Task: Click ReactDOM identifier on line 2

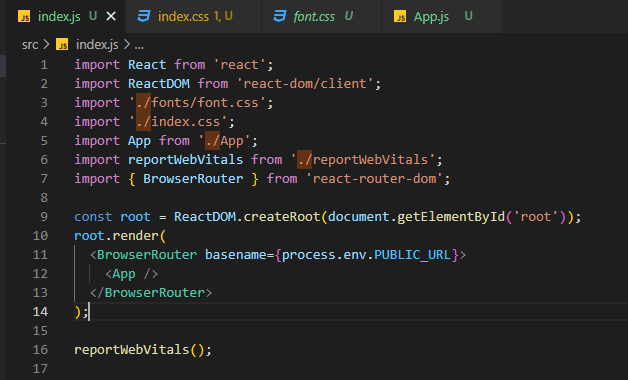Action: tap(159, 84)
